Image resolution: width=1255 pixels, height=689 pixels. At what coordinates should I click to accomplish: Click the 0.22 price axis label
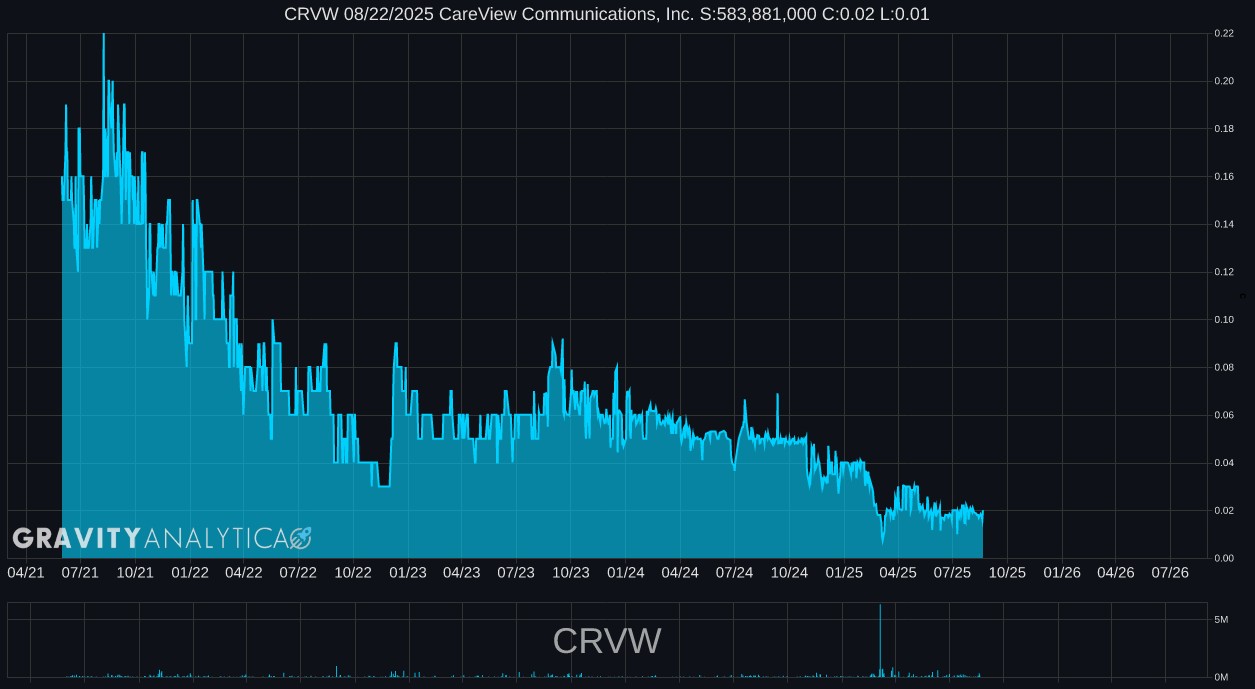click(1224, 33)
